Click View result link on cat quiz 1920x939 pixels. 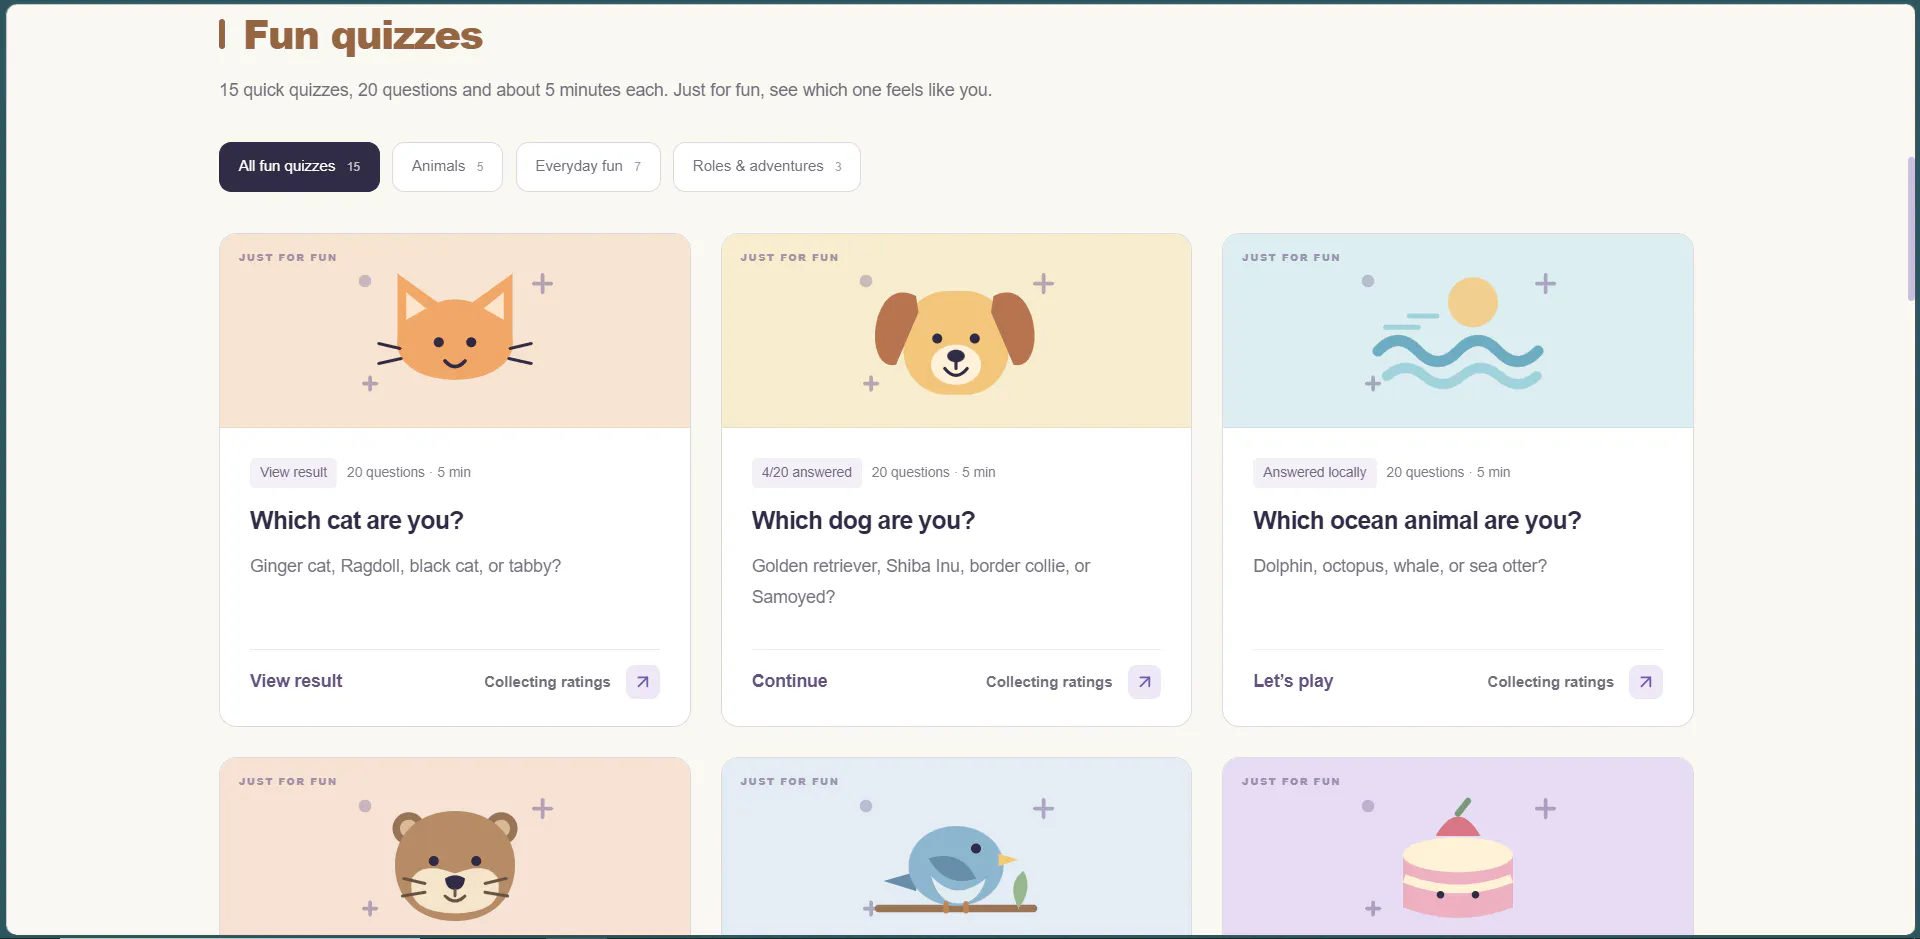coord(296,681)
